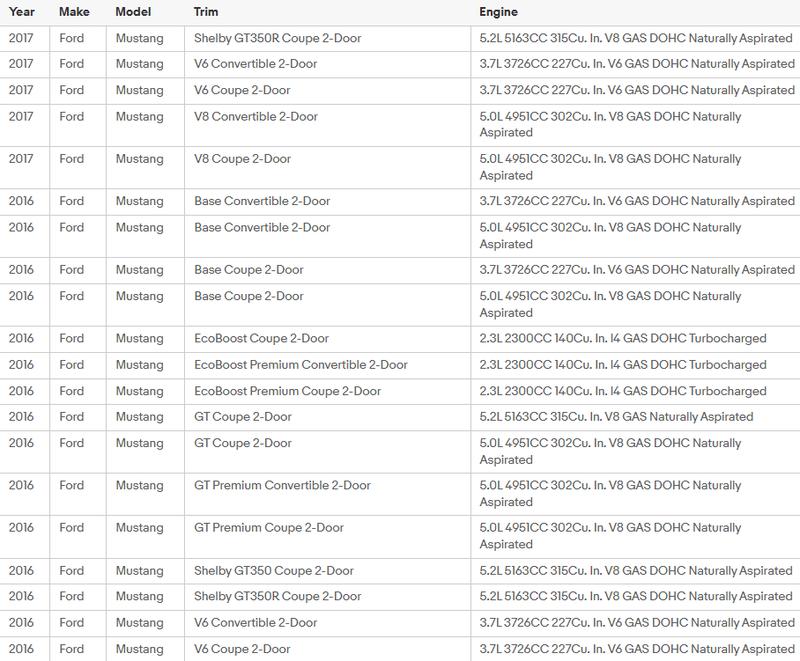Click the GT Premium Convertible 2-Door cell
Image resolution: width=800 pixels, height=661 pixels.
tap(282, 485)
